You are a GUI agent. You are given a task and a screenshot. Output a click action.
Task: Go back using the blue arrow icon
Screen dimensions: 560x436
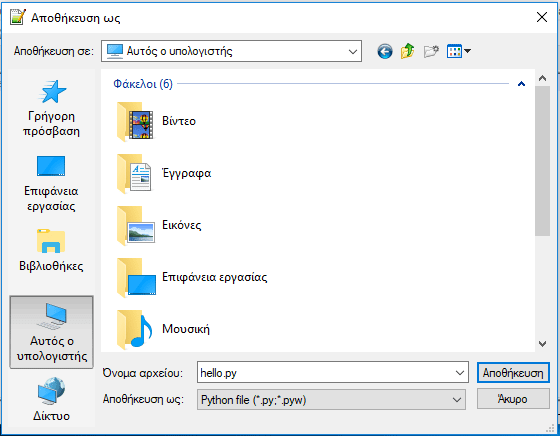(385, 51)
